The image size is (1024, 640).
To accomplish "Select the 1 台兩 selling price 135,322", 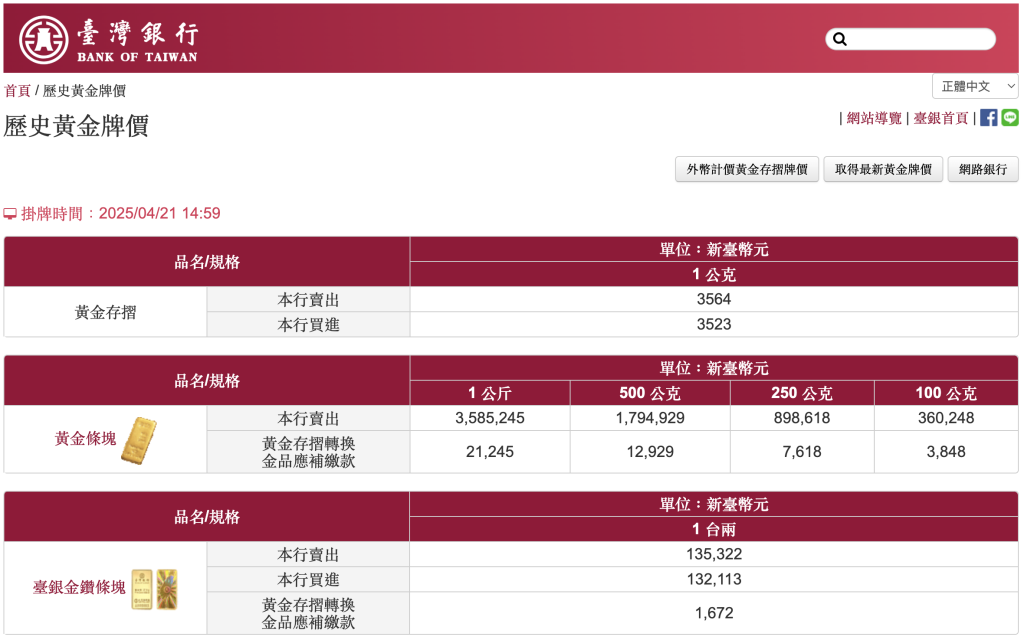I will tap(714, 554).
